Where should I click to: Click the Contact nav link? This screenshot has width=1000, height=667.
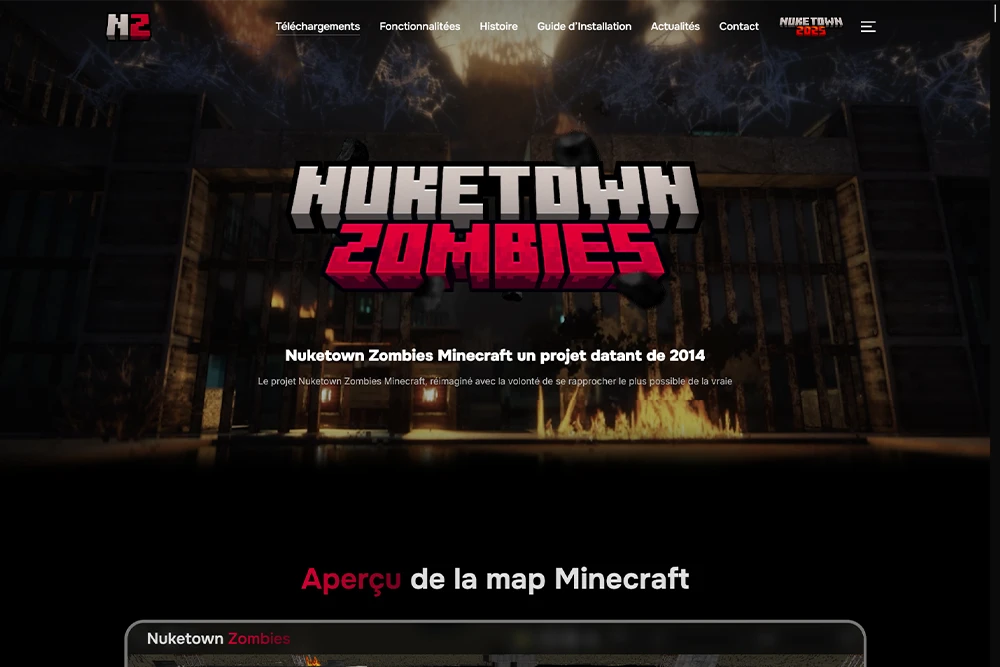coord(739,27)
